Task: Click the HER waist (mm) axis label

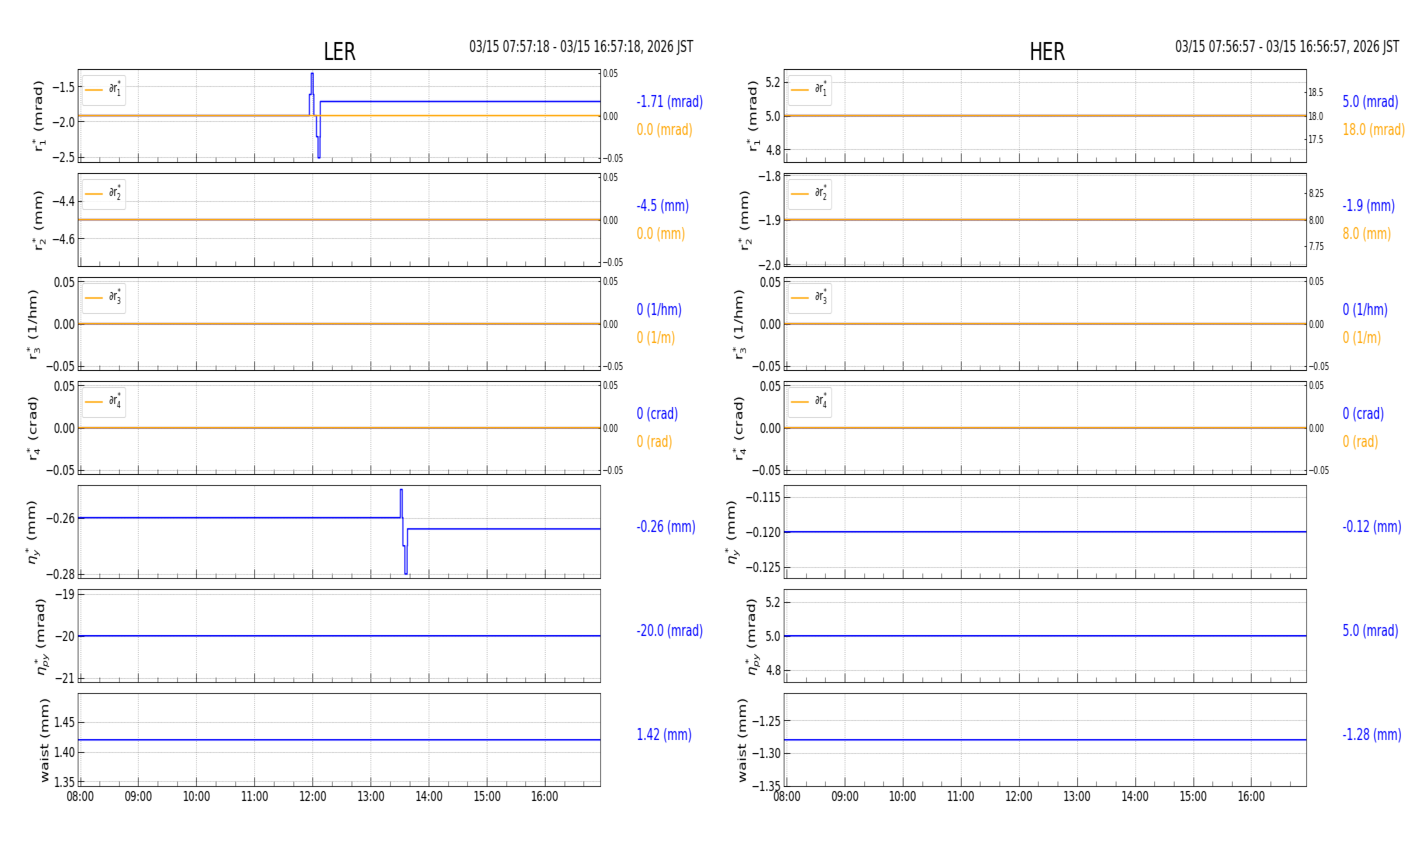Action: click(x=742, y=740)
